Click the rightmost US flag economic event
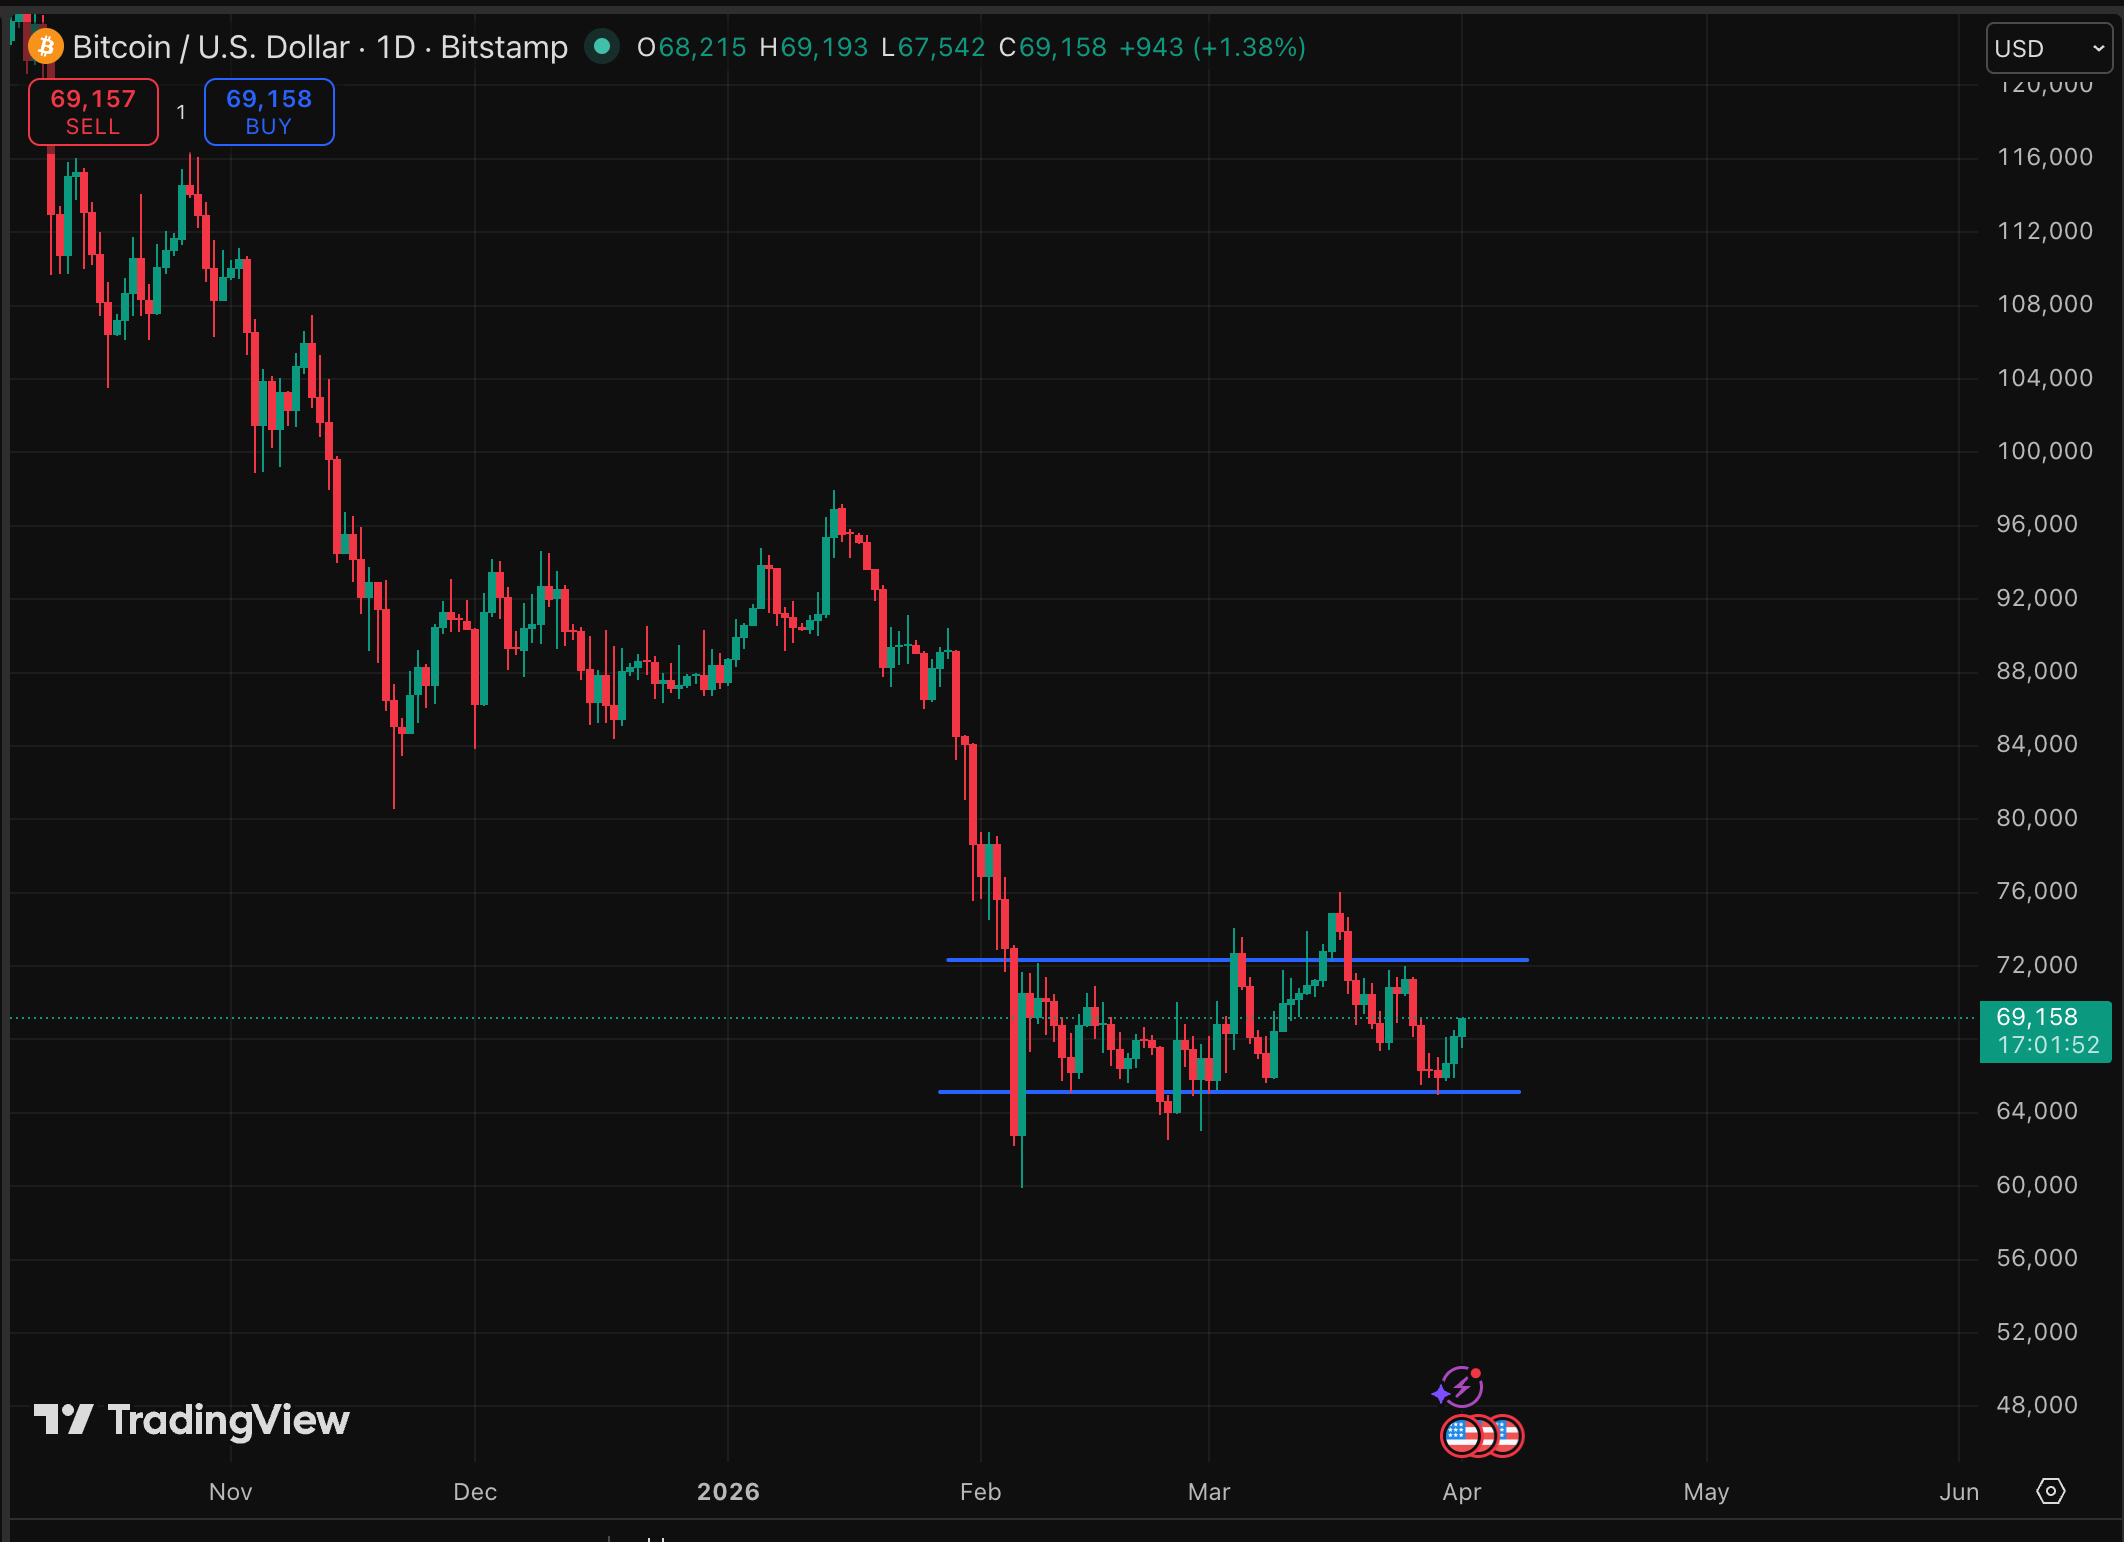The width and height of the screenshot is (2124, 1542). coord(1508,1436)
